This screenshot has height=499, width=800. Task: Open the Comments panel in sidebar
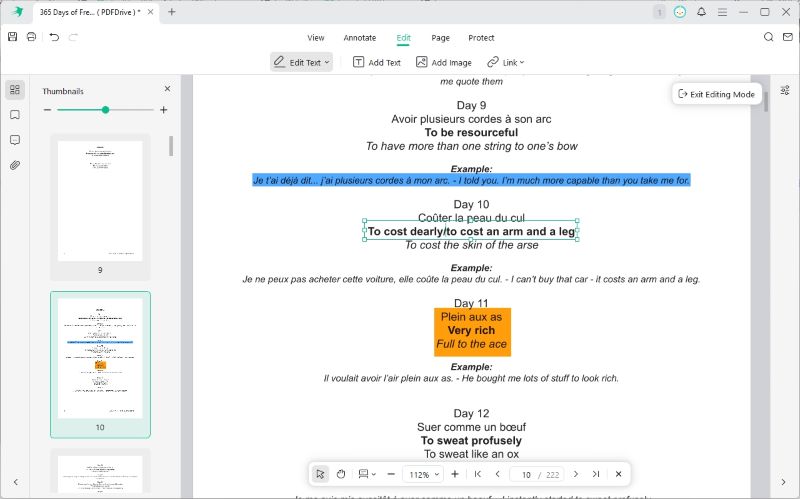point(15,140)
